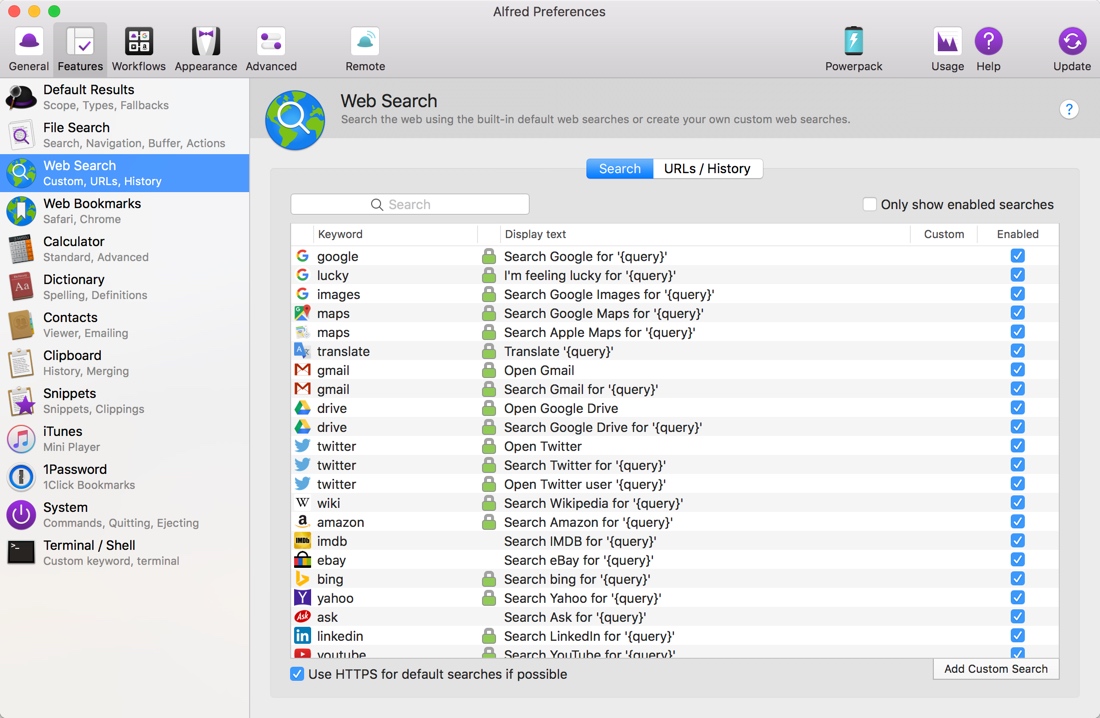Click the Amazon icon in amazon row
Image resolution: width=1100 pixels, height=718 pixels.
[302, 521]
